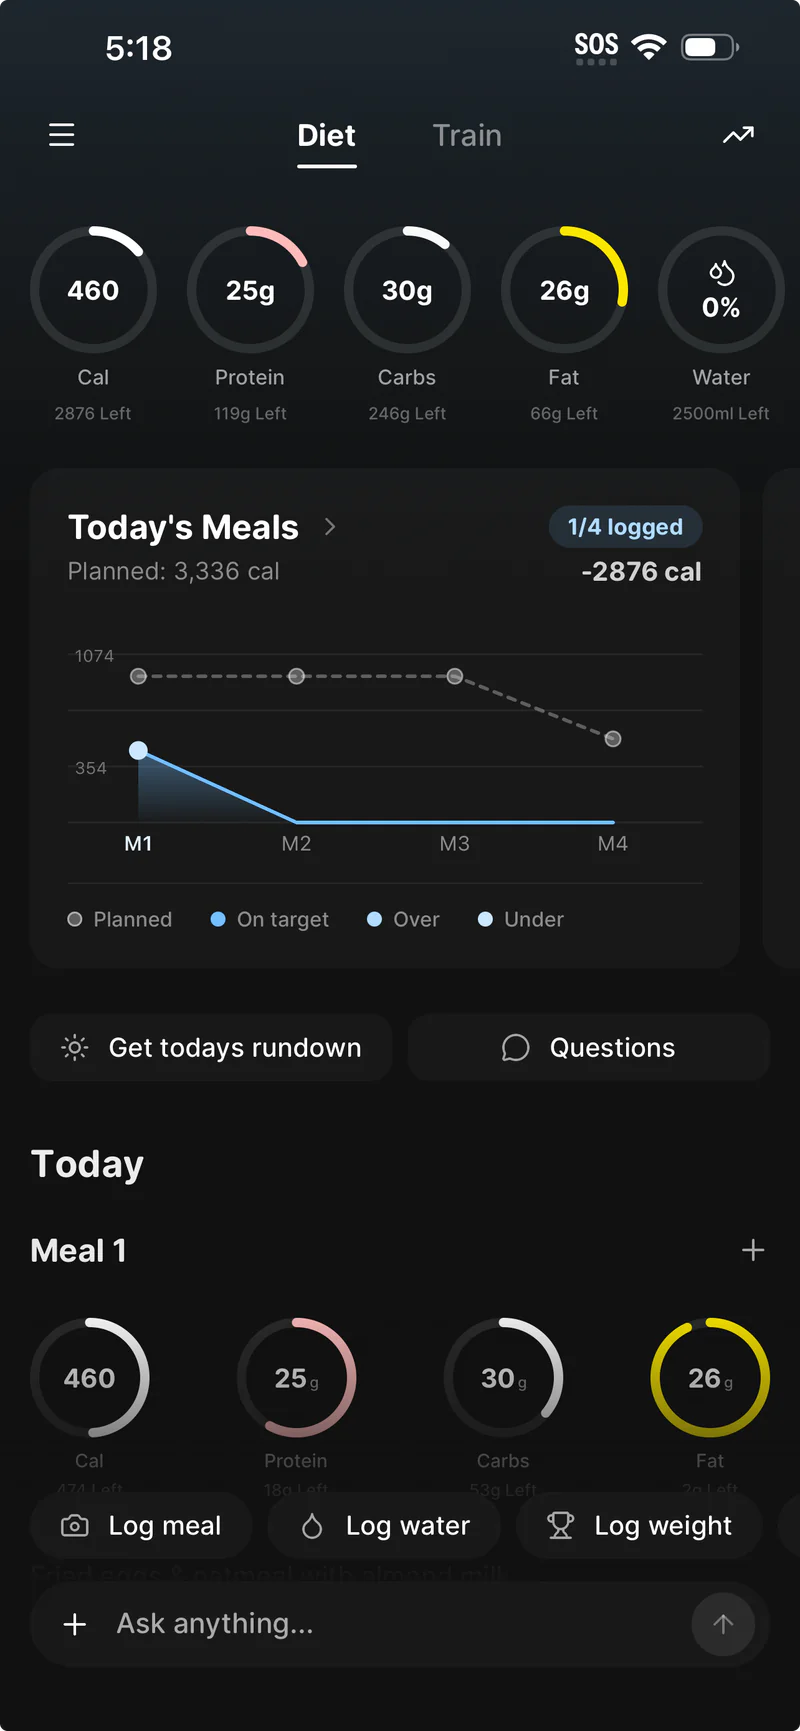Screen dimensions: 800x1731
Task: Tap the M4 planned point on chart
Action: (613, 739)
